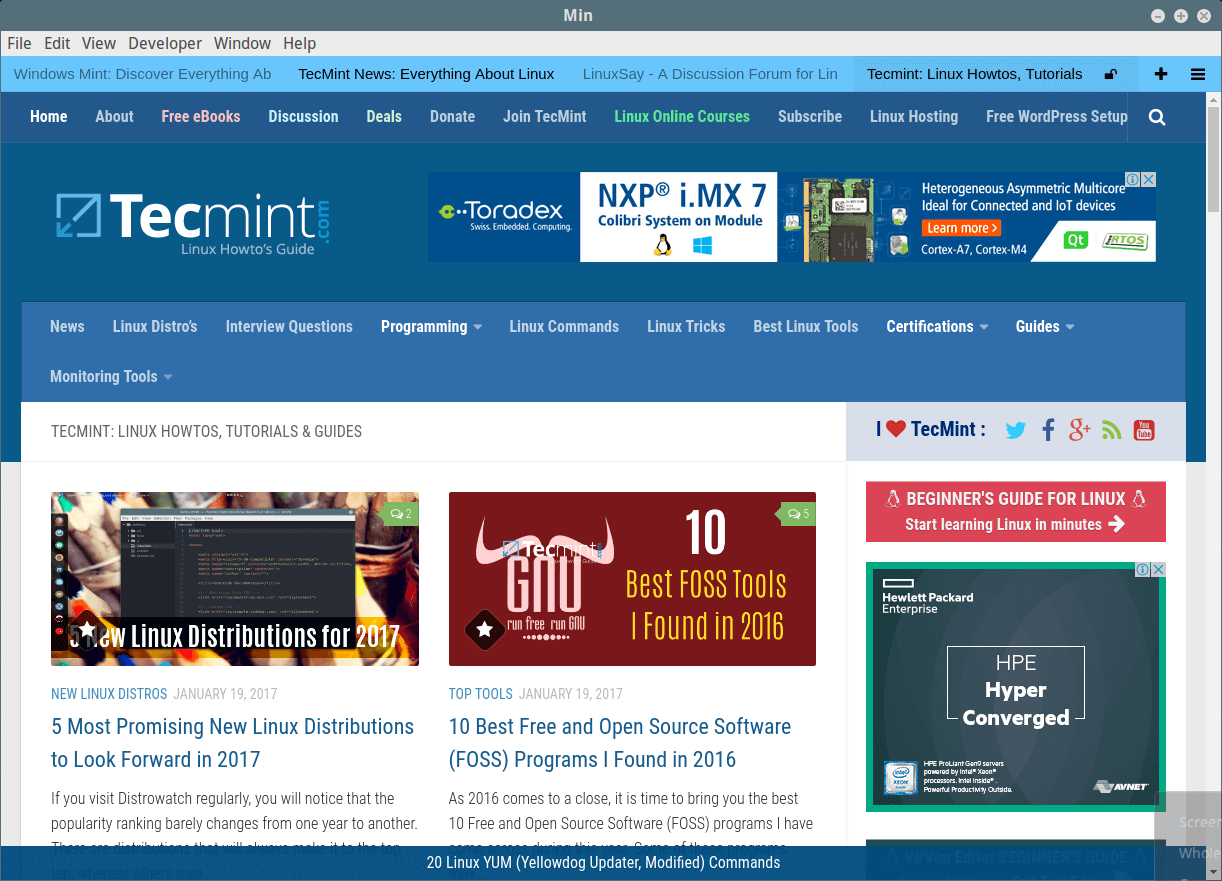Open Linux Commands category link
Viewport: 1222px width, 881px height.
[x=564, y=327]
